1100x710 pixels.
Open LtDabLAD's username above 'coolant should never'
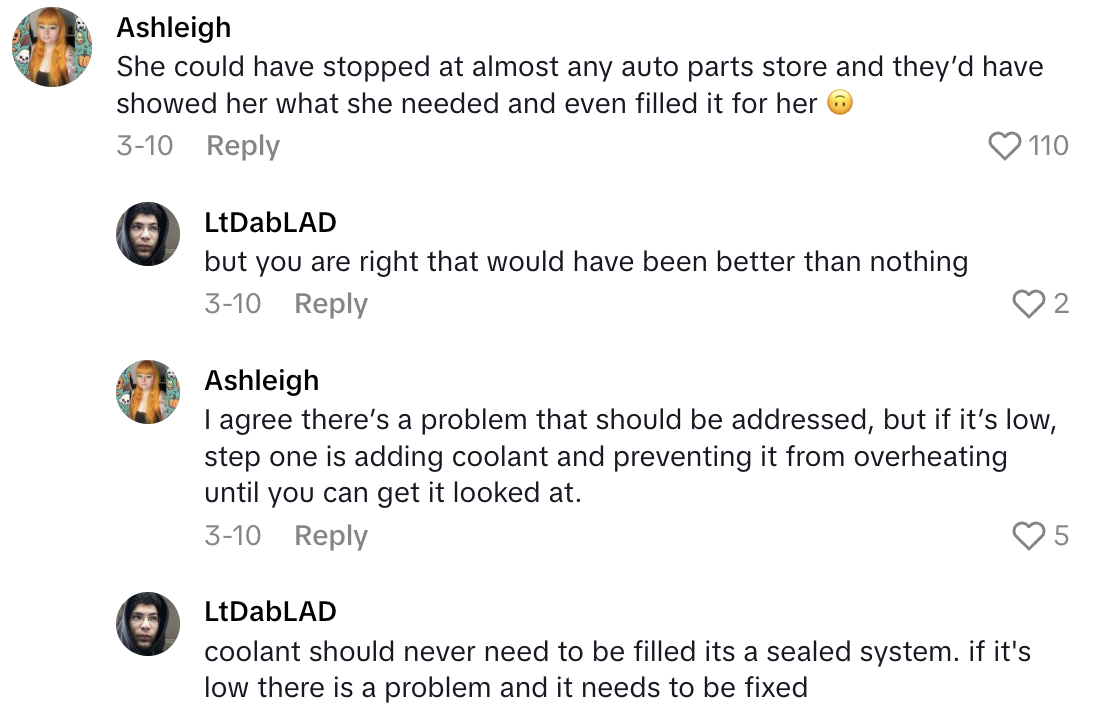tap(270, 612)
